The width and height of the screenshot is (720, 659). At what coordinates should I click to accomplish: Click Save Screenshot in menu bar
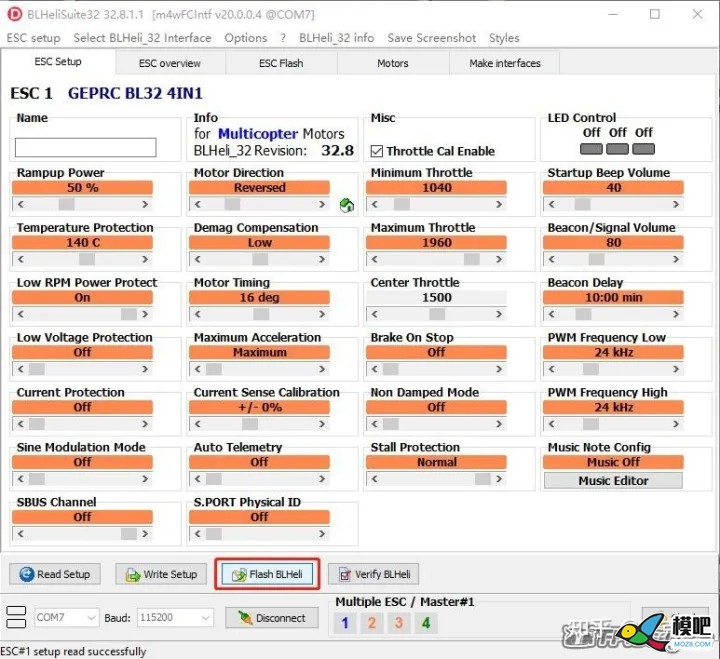tap(432, 38)
